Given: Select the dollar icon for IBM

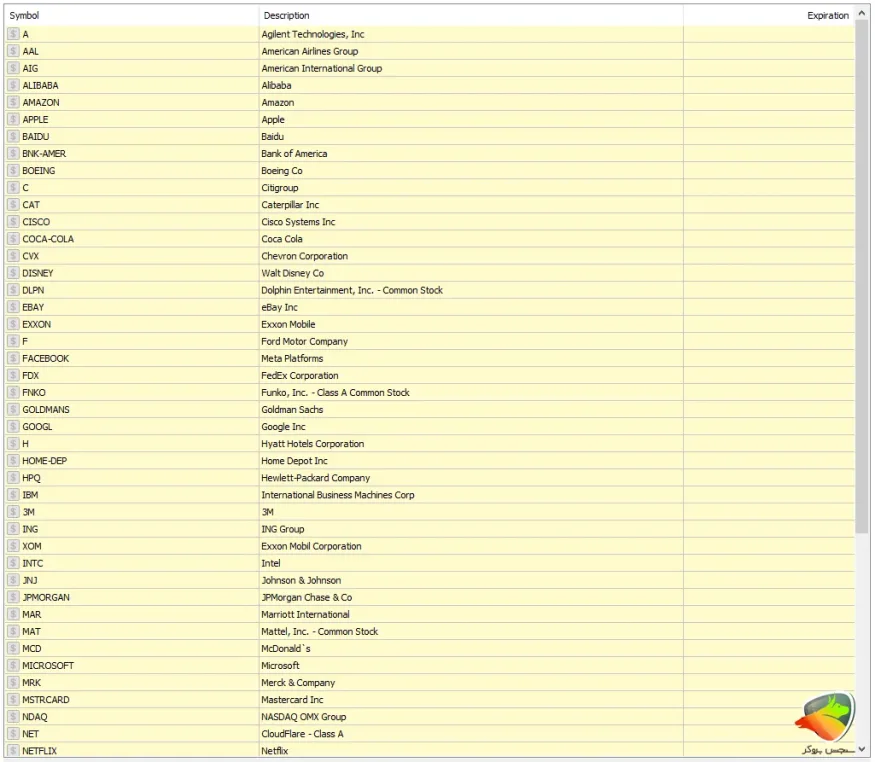Looking at the screenshot, I should point(13,495).
